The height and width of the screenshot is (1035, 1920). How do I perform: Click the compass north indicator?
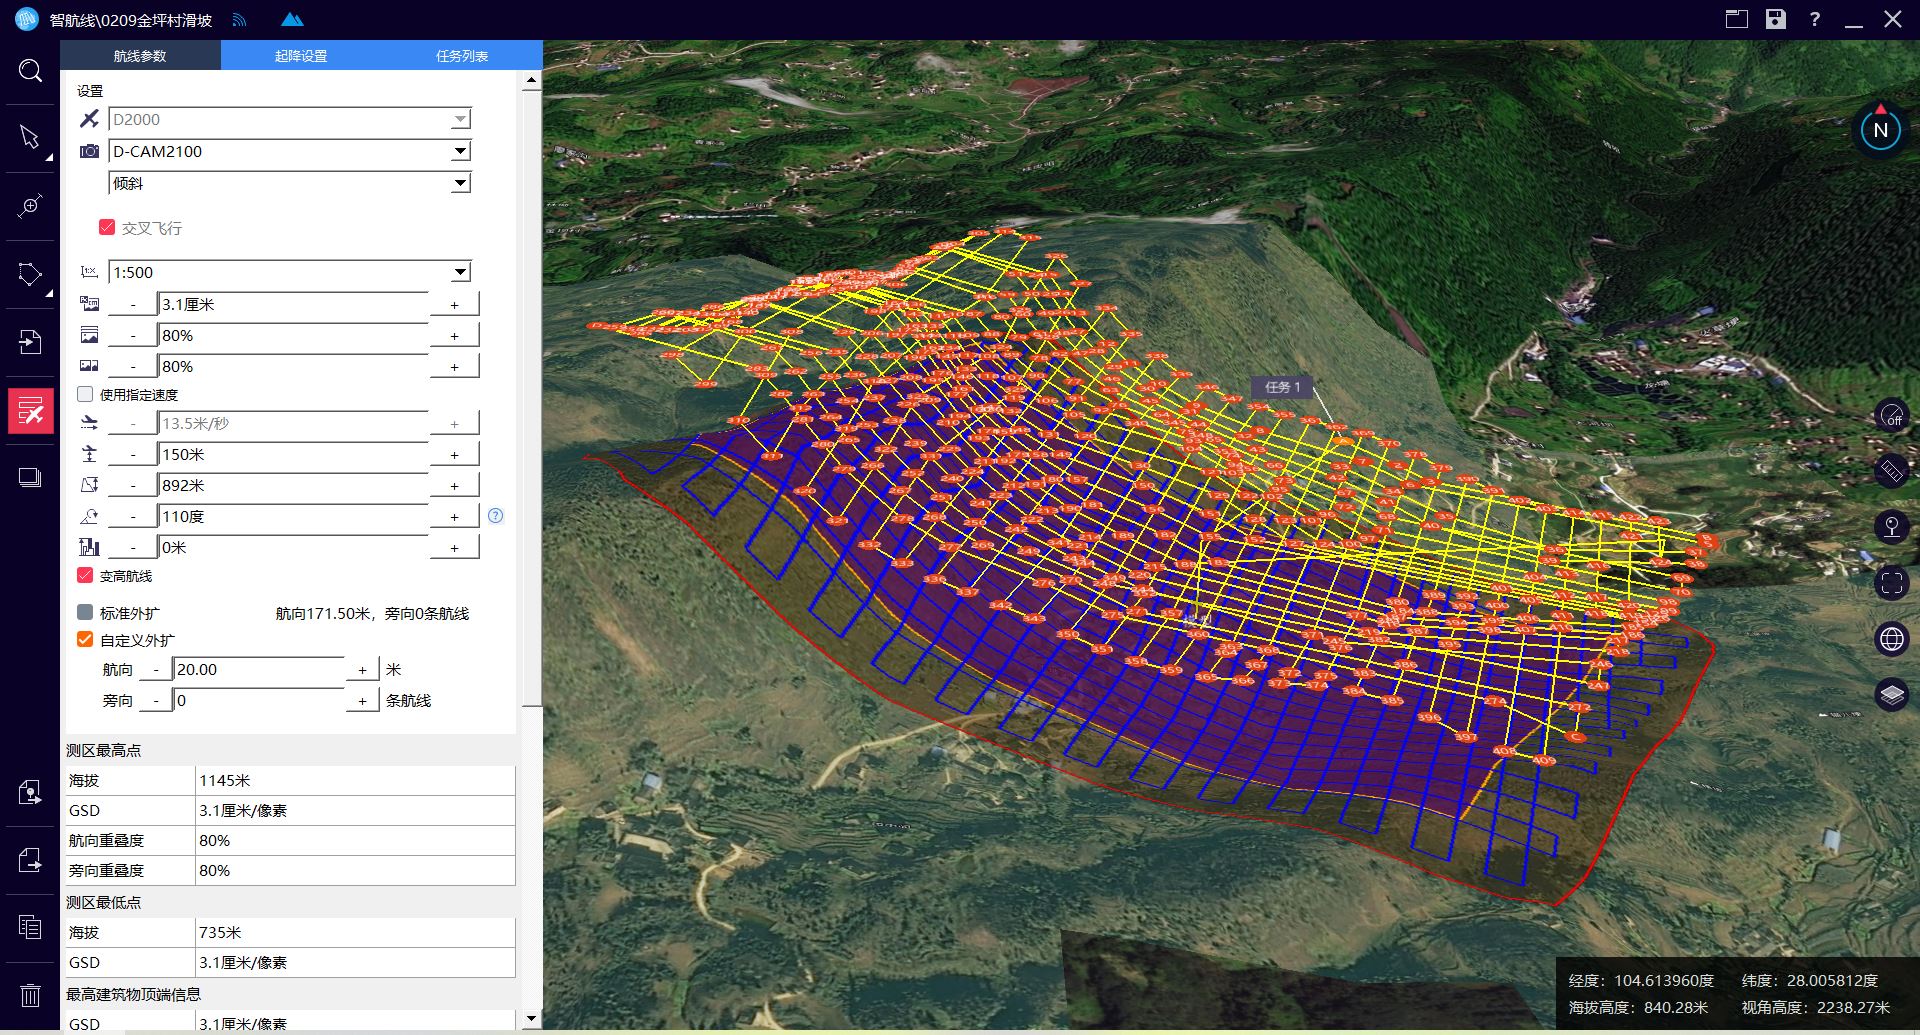(x=1880, y=130)
